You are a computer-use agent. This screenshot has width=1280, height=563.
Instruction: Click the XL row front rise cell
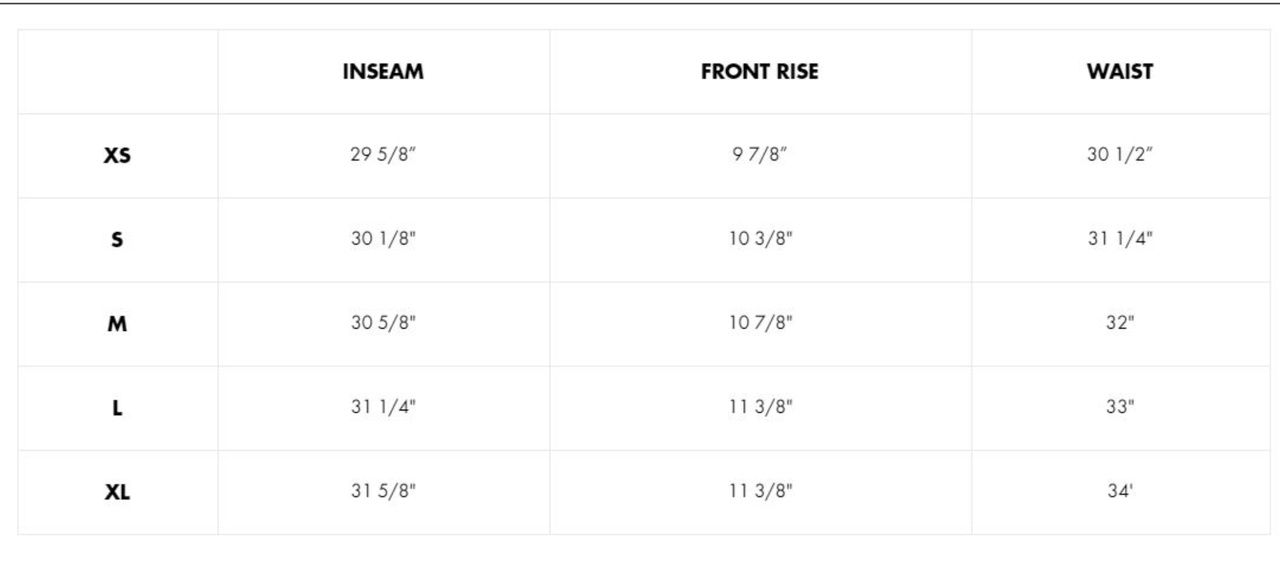pyautogui.click(x=760, y=492)
